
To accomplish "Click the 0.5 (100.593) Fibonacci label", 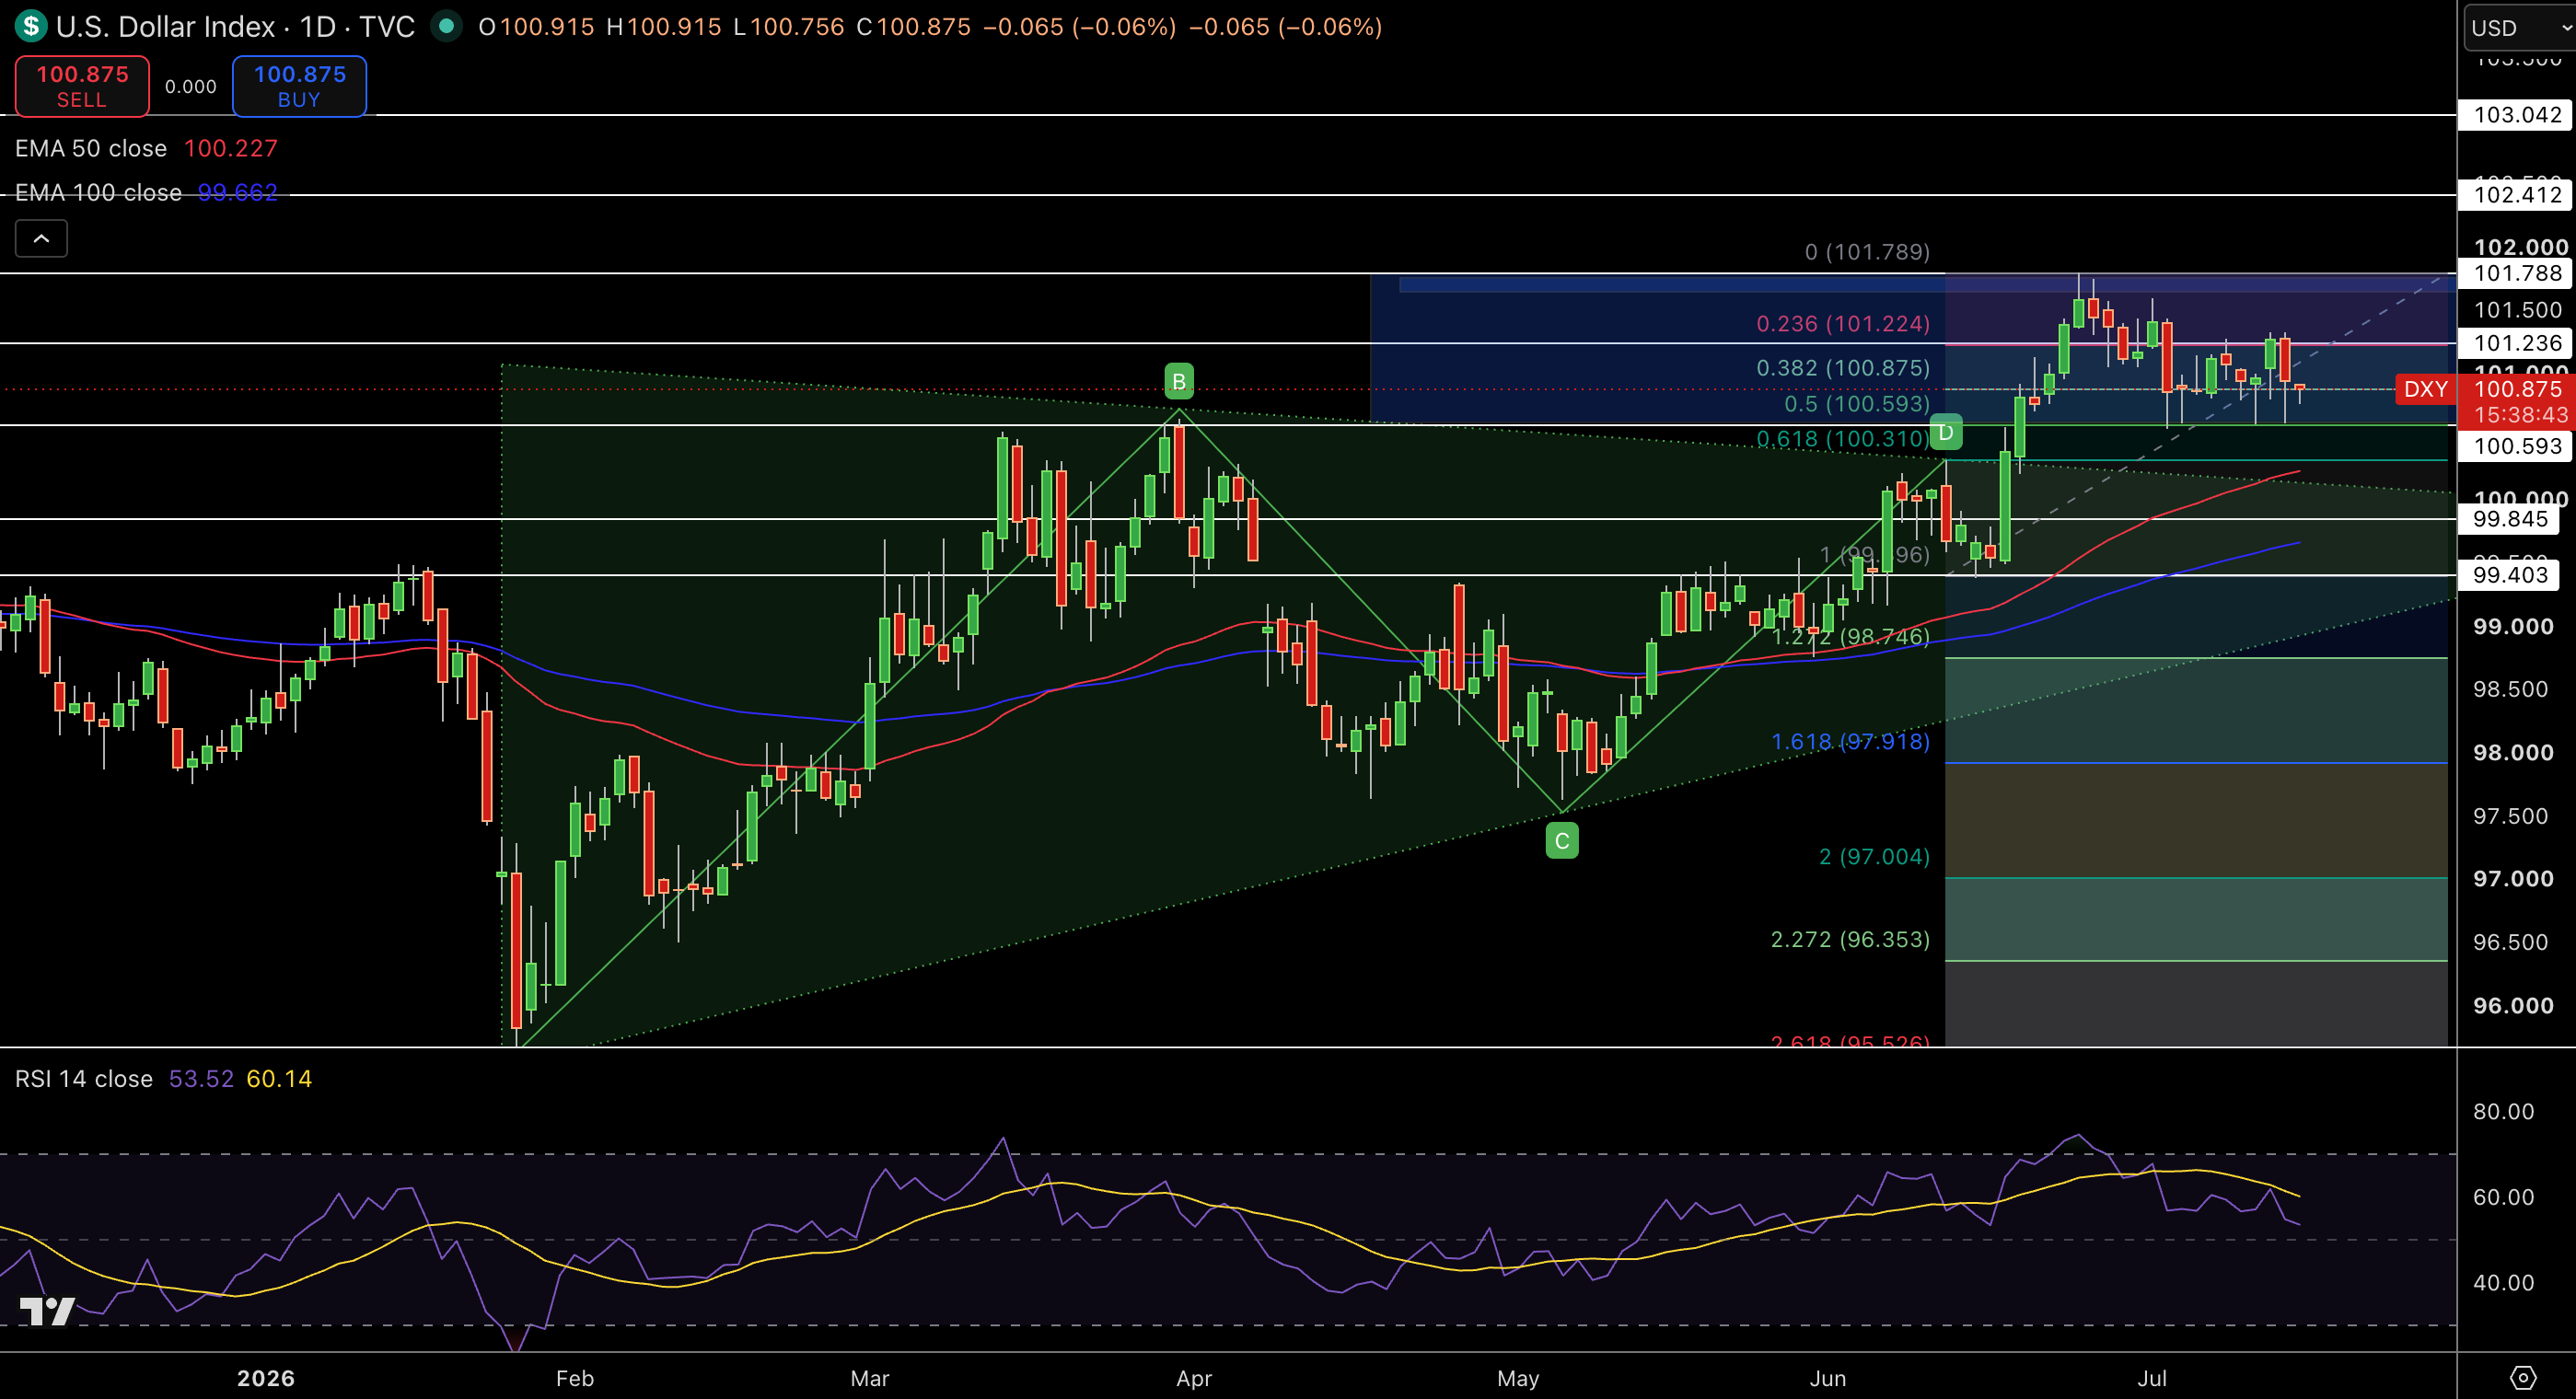I will [1857, 404].
